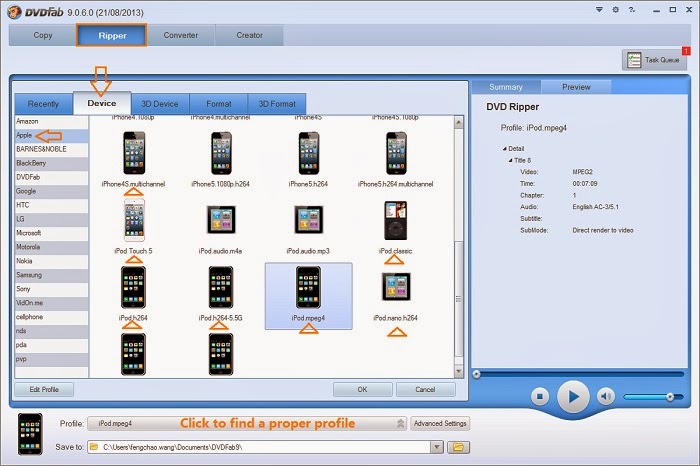Choose the iPhone5.h264 profile icon
This screenshot has height=466, width=700.
[x=308, y=153]
